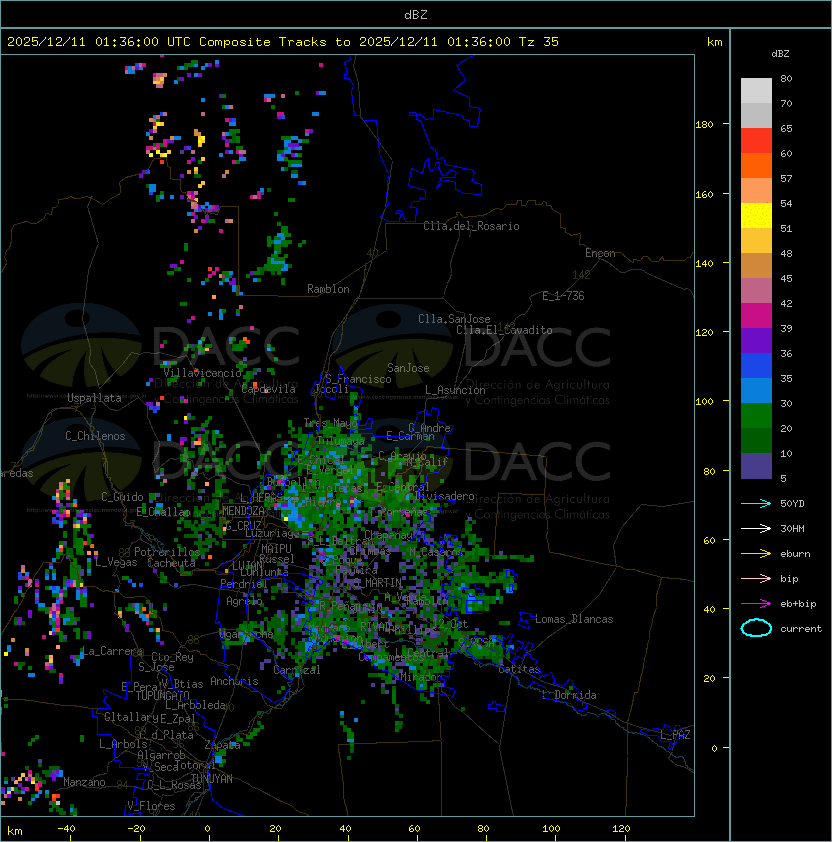The image size is (832, 842).
Task: Click the magenta eb+bip arrow in legend
Action: [756, 604]
